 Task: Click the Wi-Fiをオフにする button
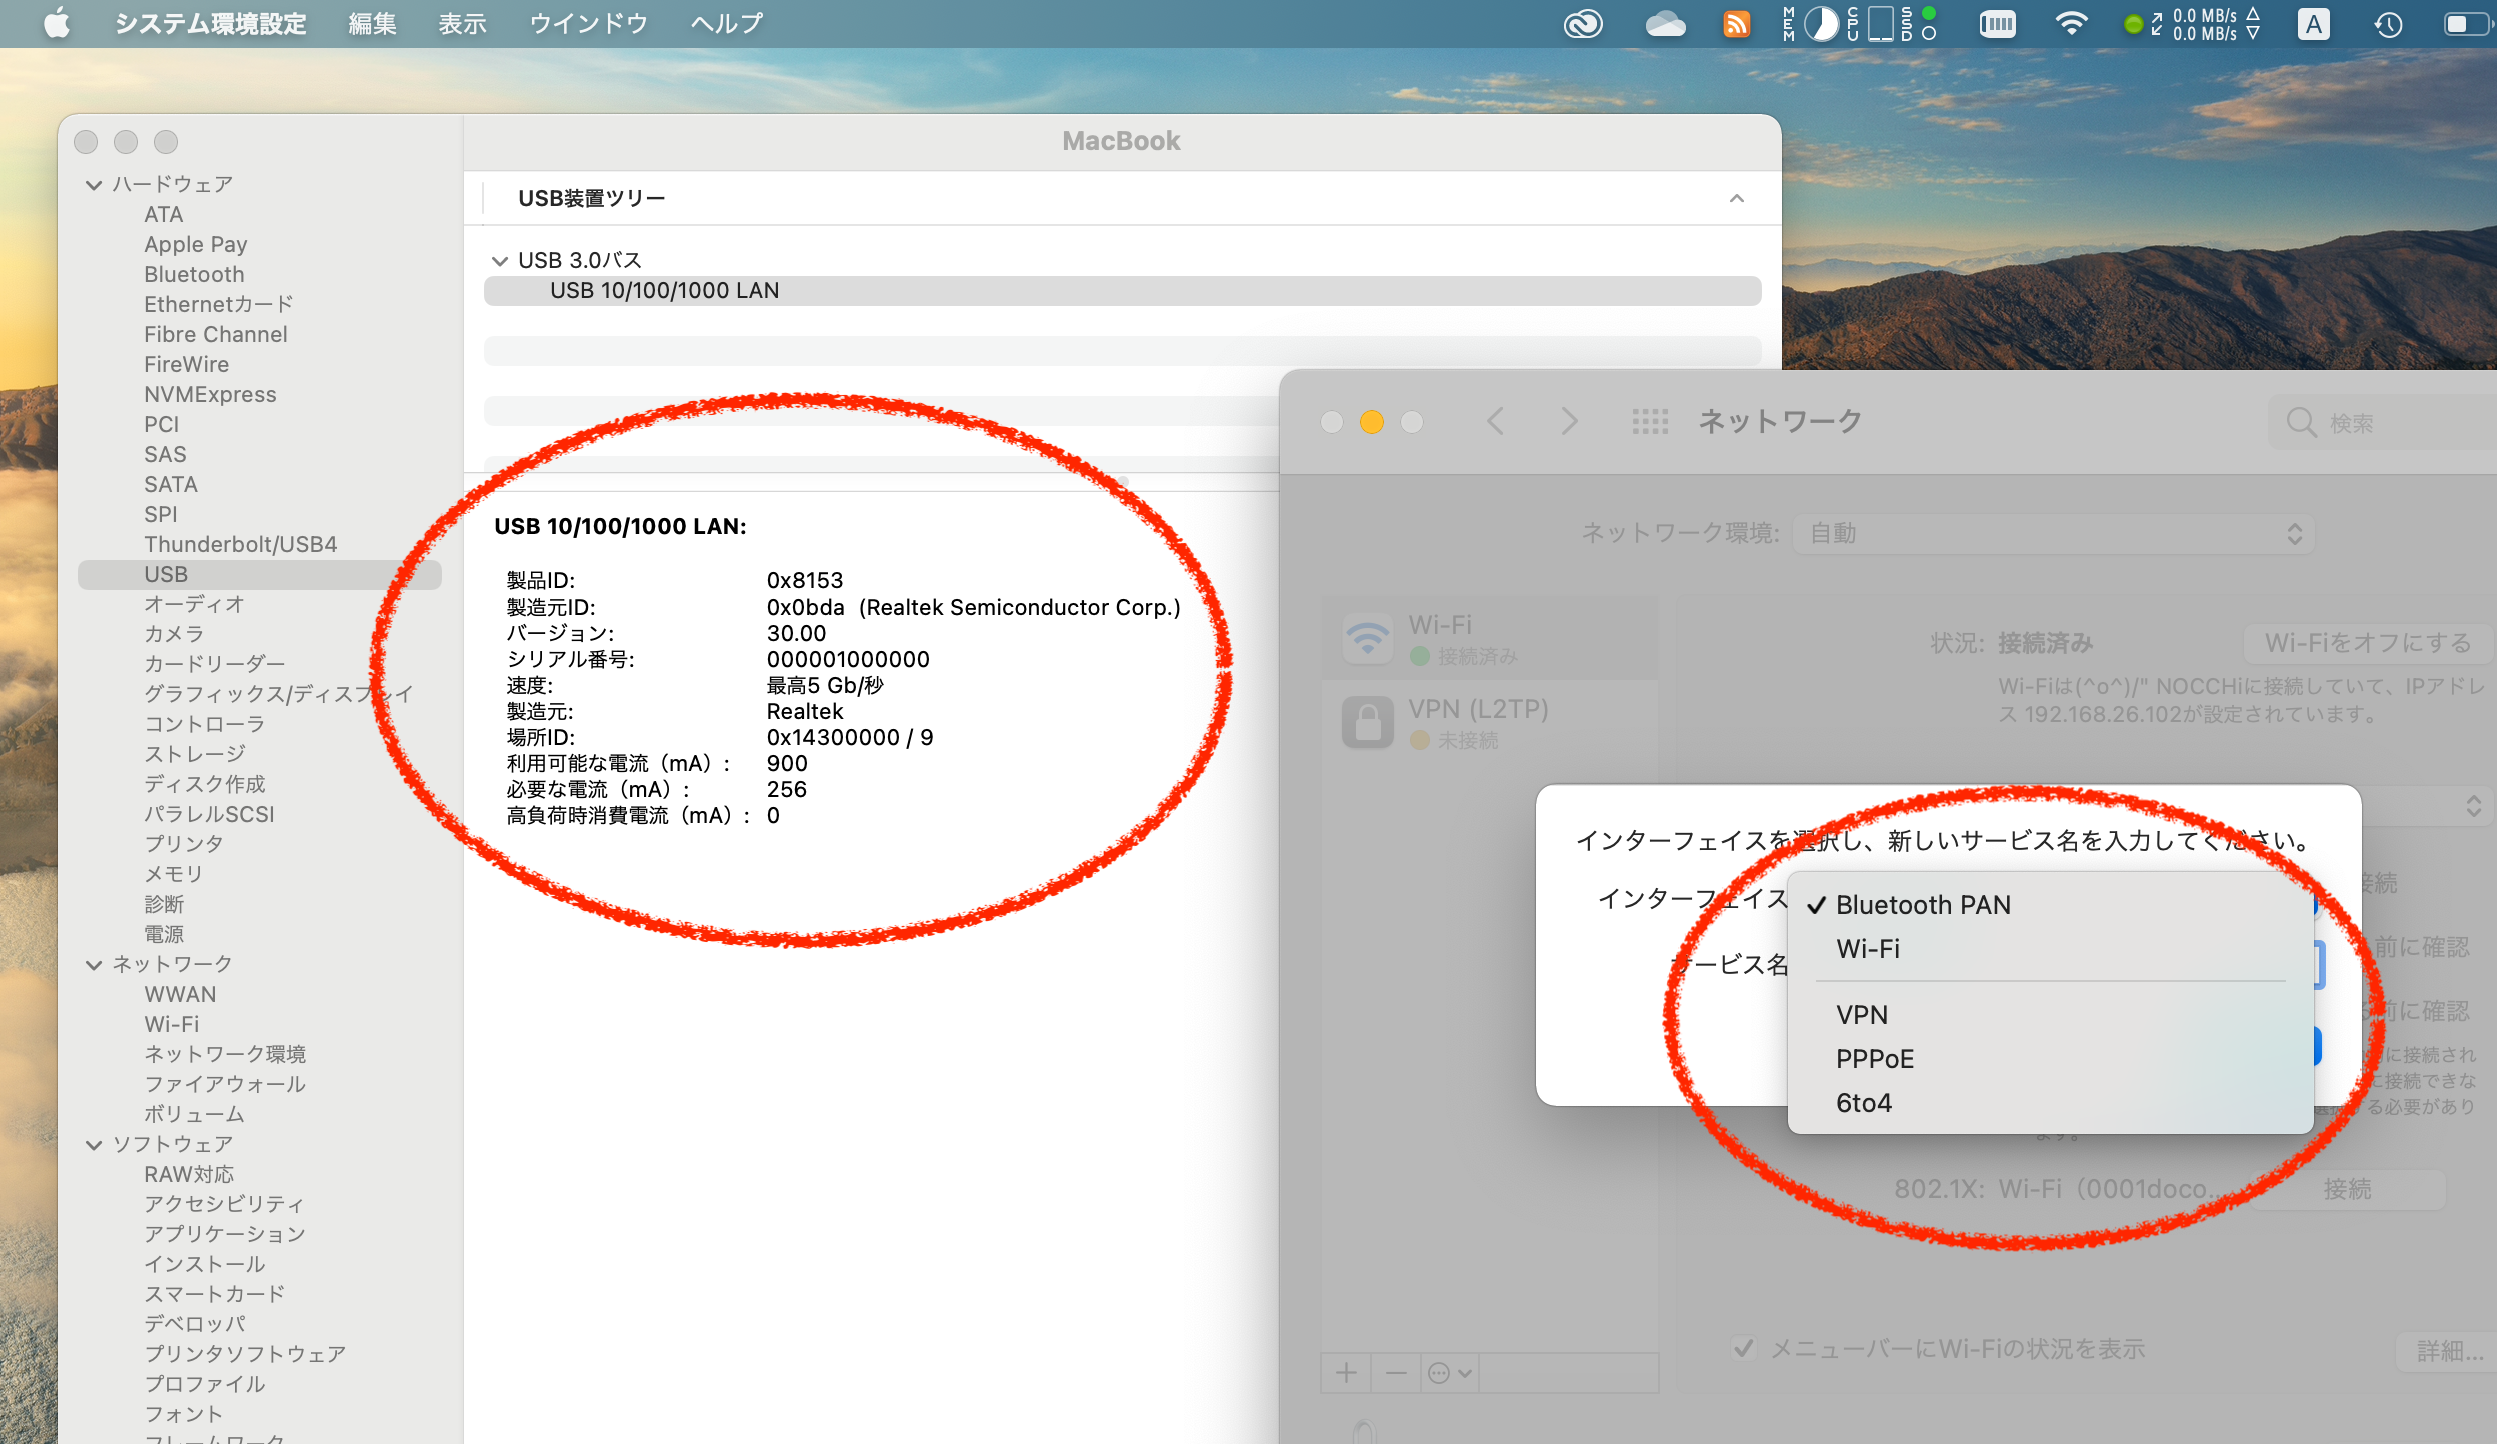click(x=2367, y=643)
